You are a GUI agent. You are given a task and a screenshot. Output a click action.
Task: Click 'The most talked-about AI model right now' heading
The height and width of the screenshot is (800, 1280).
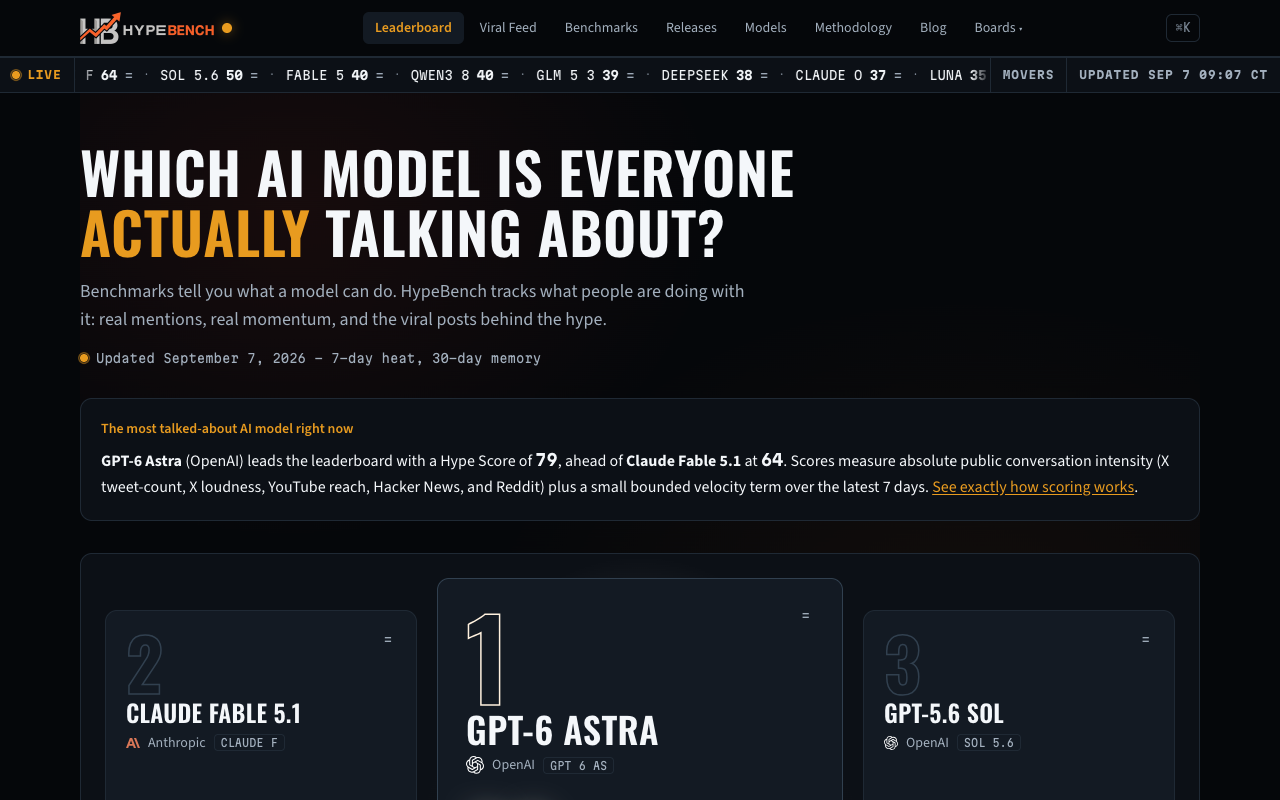227,428
